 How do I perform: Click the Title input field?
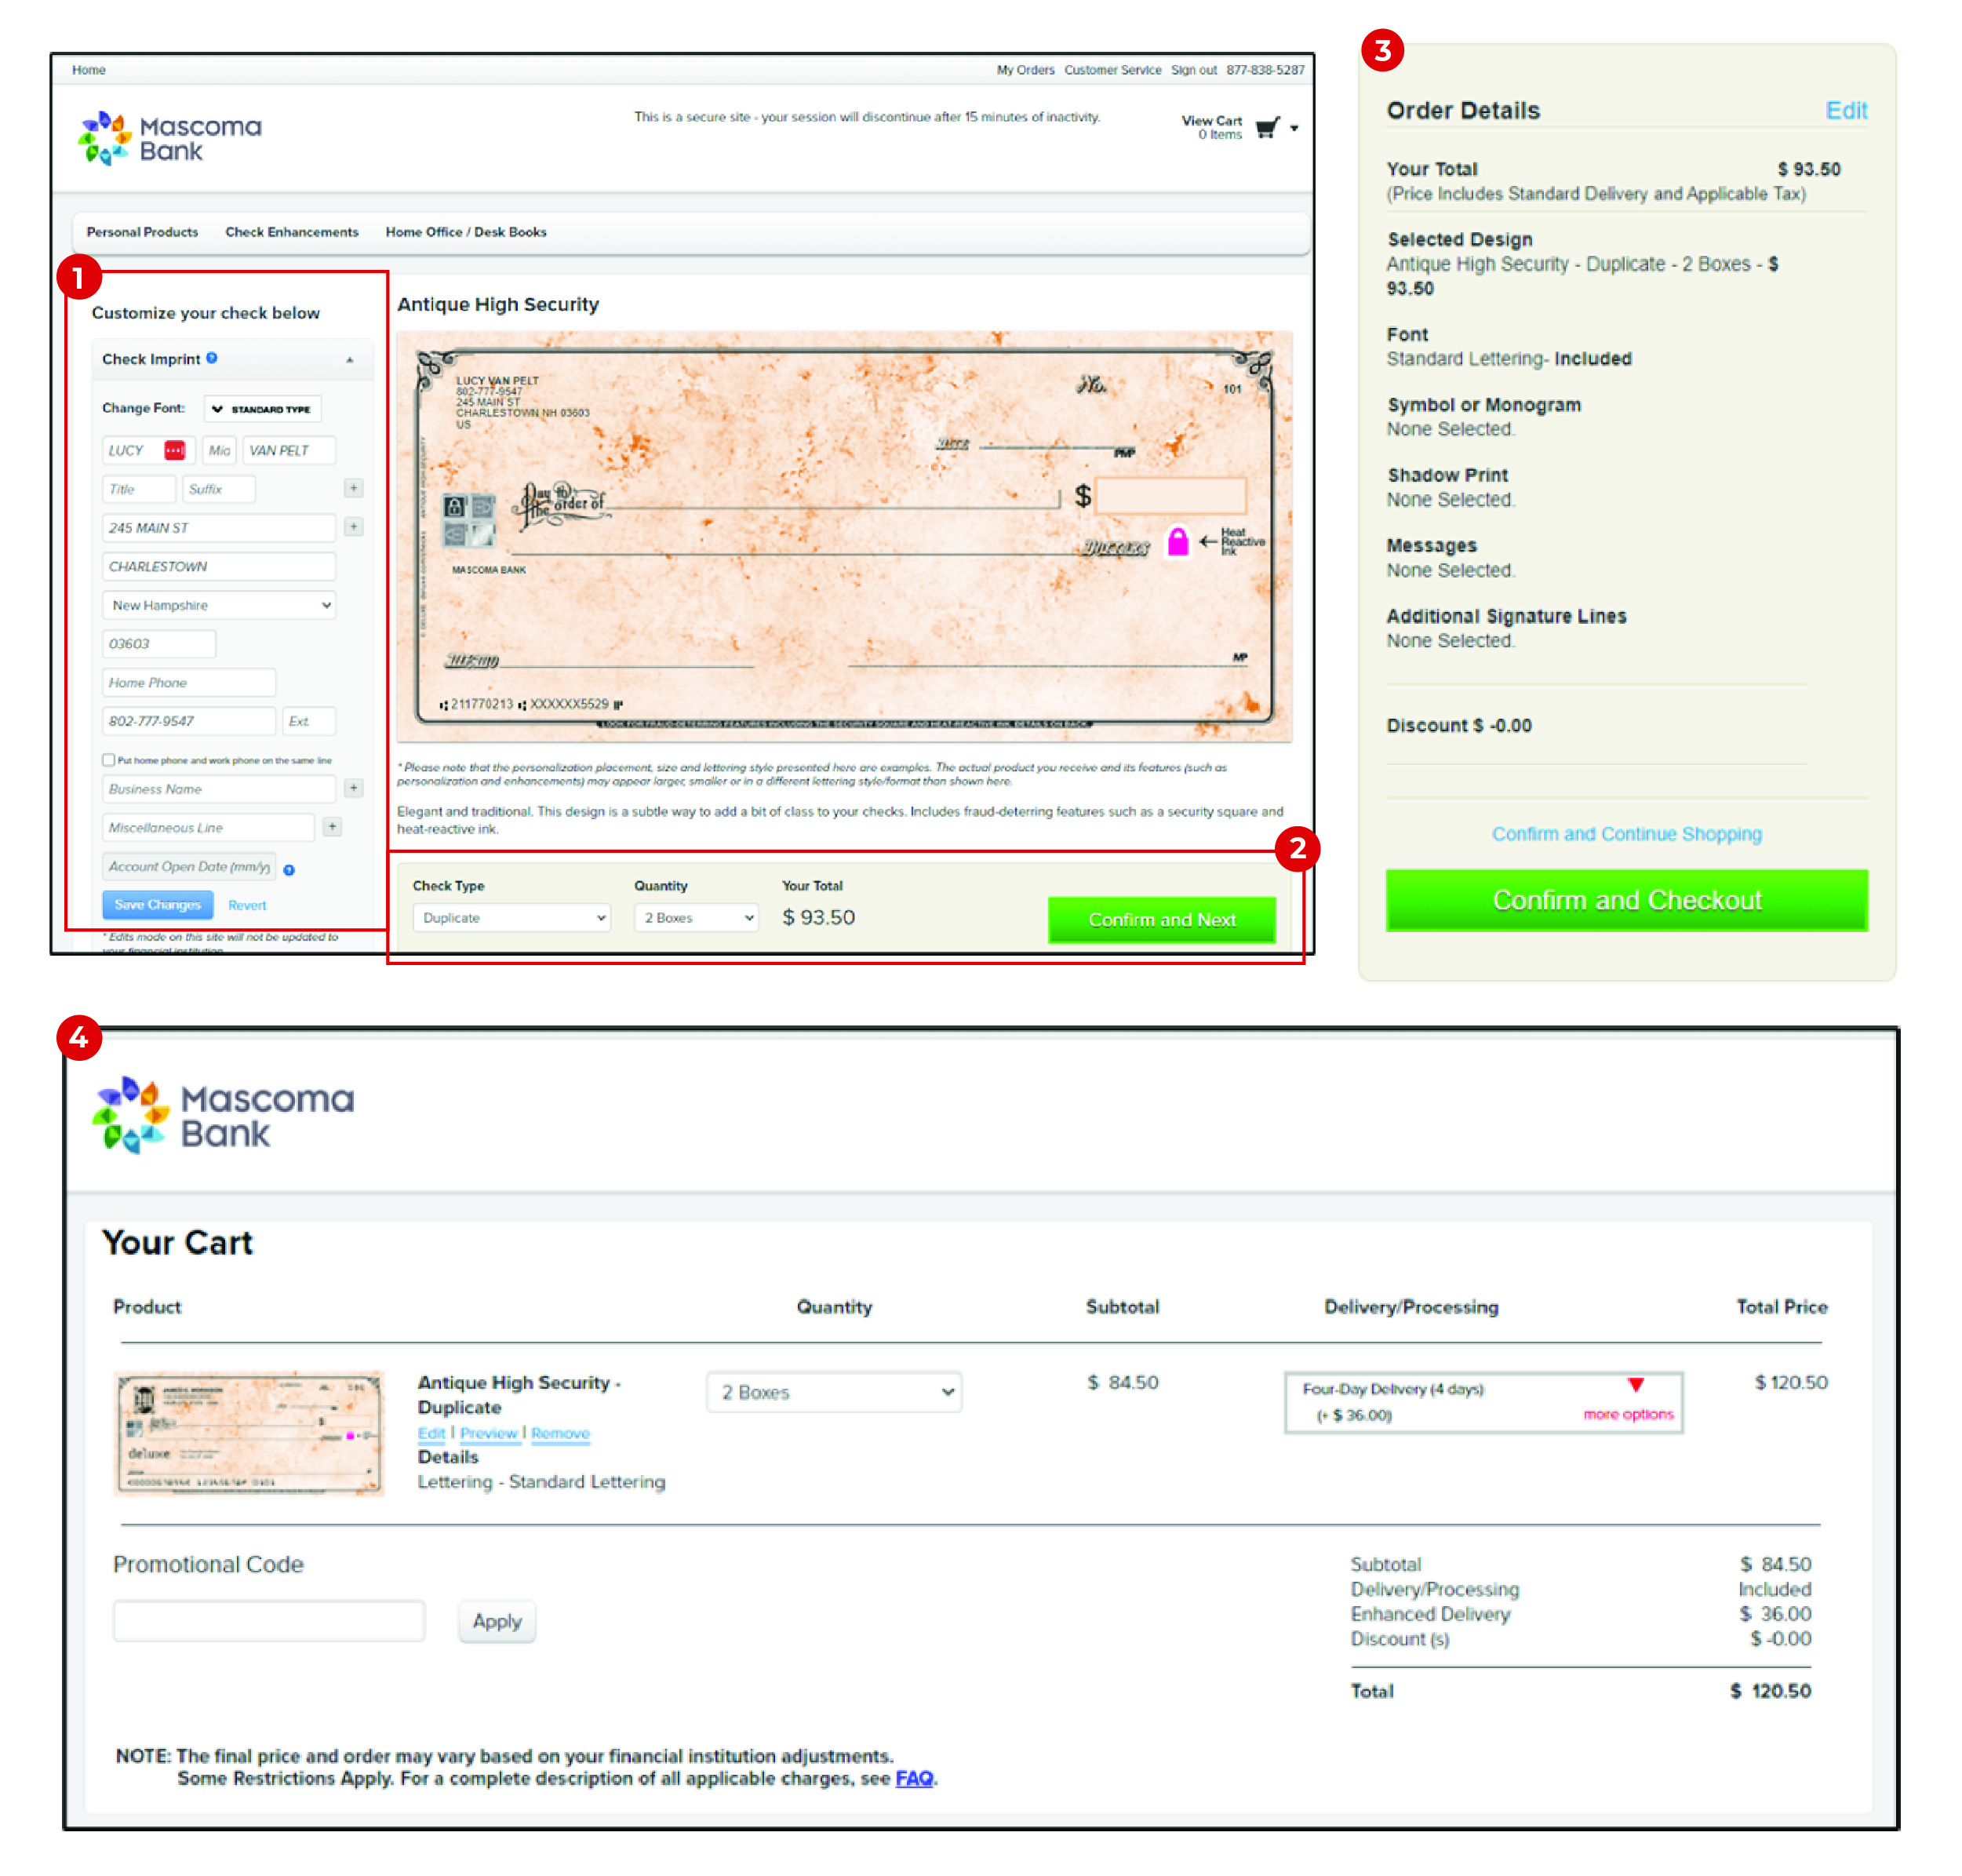(x=139, y=488)
